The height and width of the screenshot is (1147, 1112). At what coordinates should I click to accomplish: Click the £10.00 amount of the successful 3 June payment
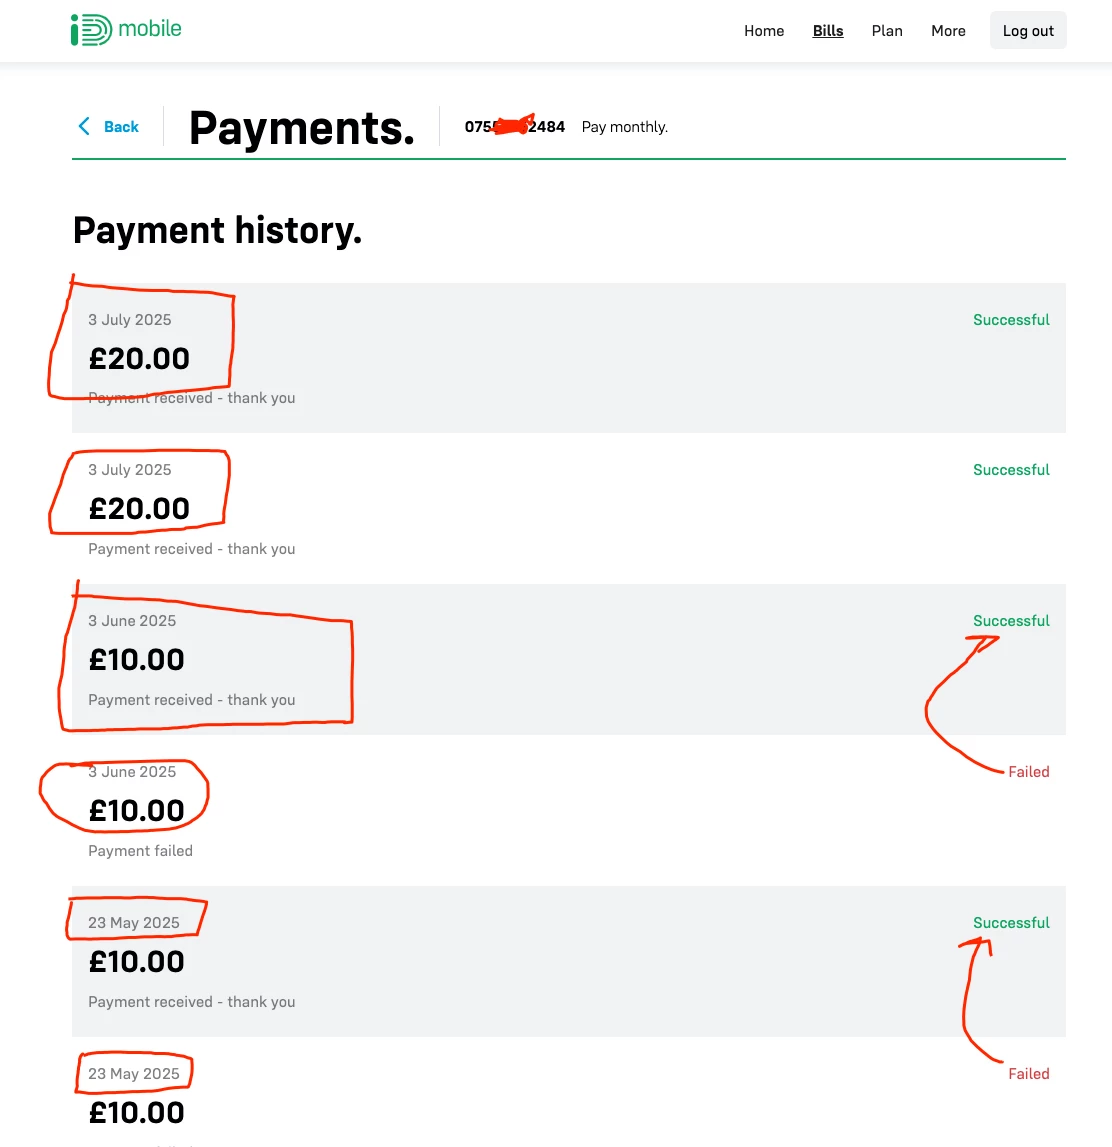[137, 660]
